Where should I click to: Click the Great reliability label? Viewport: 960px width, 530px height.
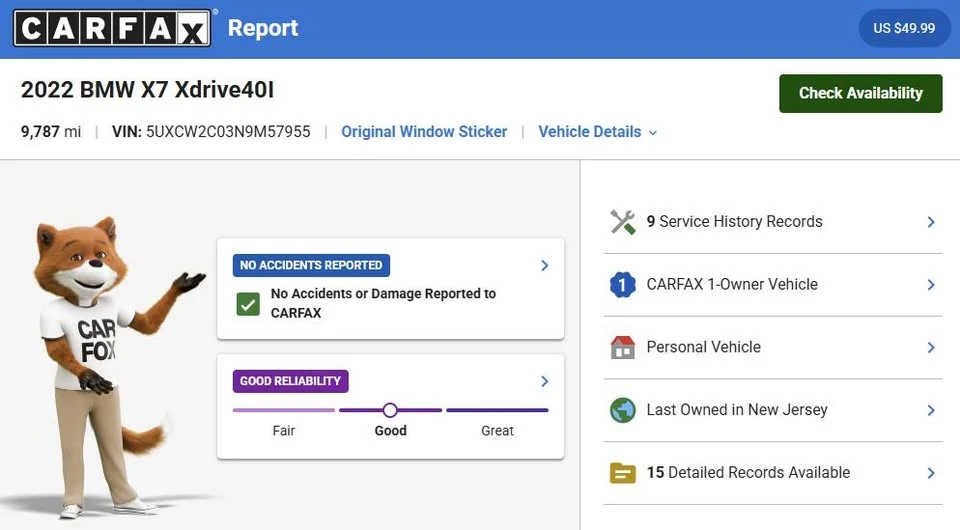tap(497, 431)
